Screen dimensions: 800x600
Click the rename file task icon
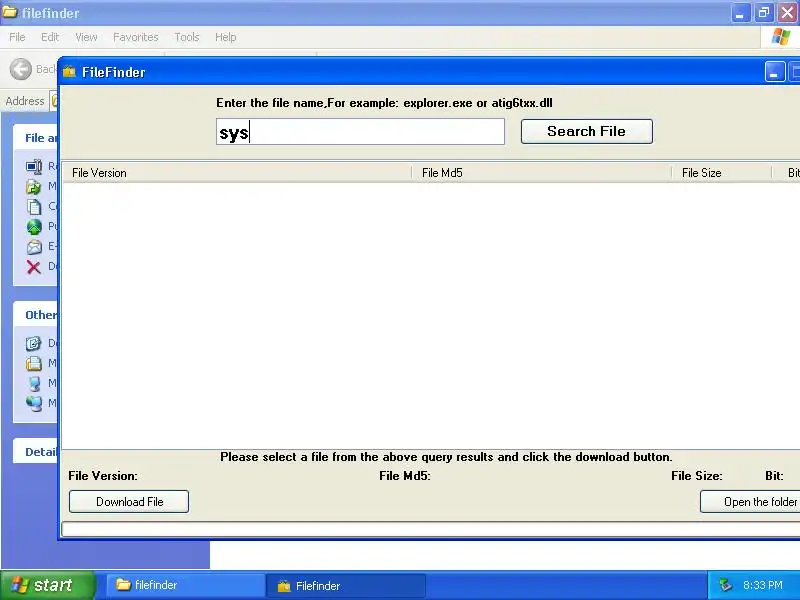[34, 166]
